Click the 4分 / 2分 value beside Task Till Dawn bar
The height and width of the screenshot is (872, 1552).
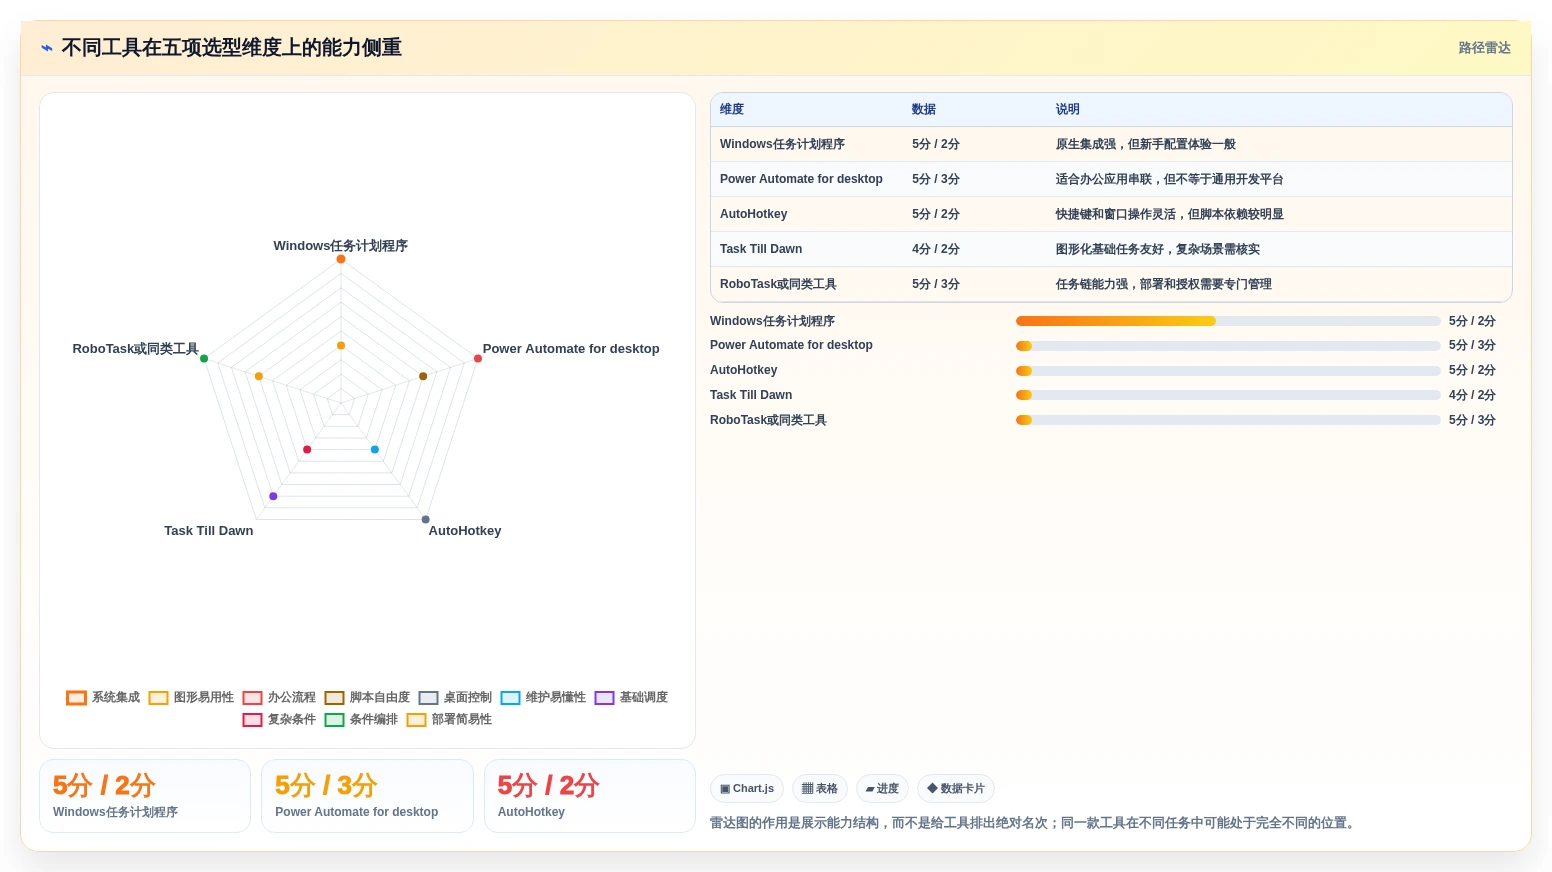[x=1472, y=395]
